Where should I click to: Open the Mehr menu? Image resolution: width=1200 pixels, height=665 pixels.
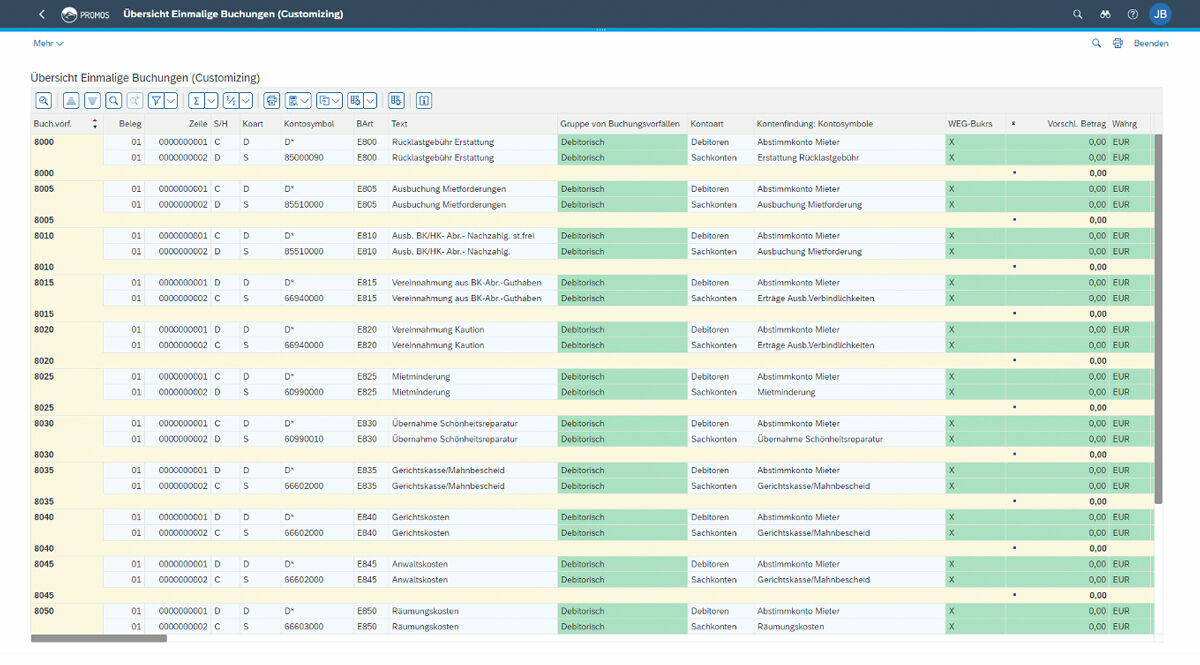pos(48,43)
